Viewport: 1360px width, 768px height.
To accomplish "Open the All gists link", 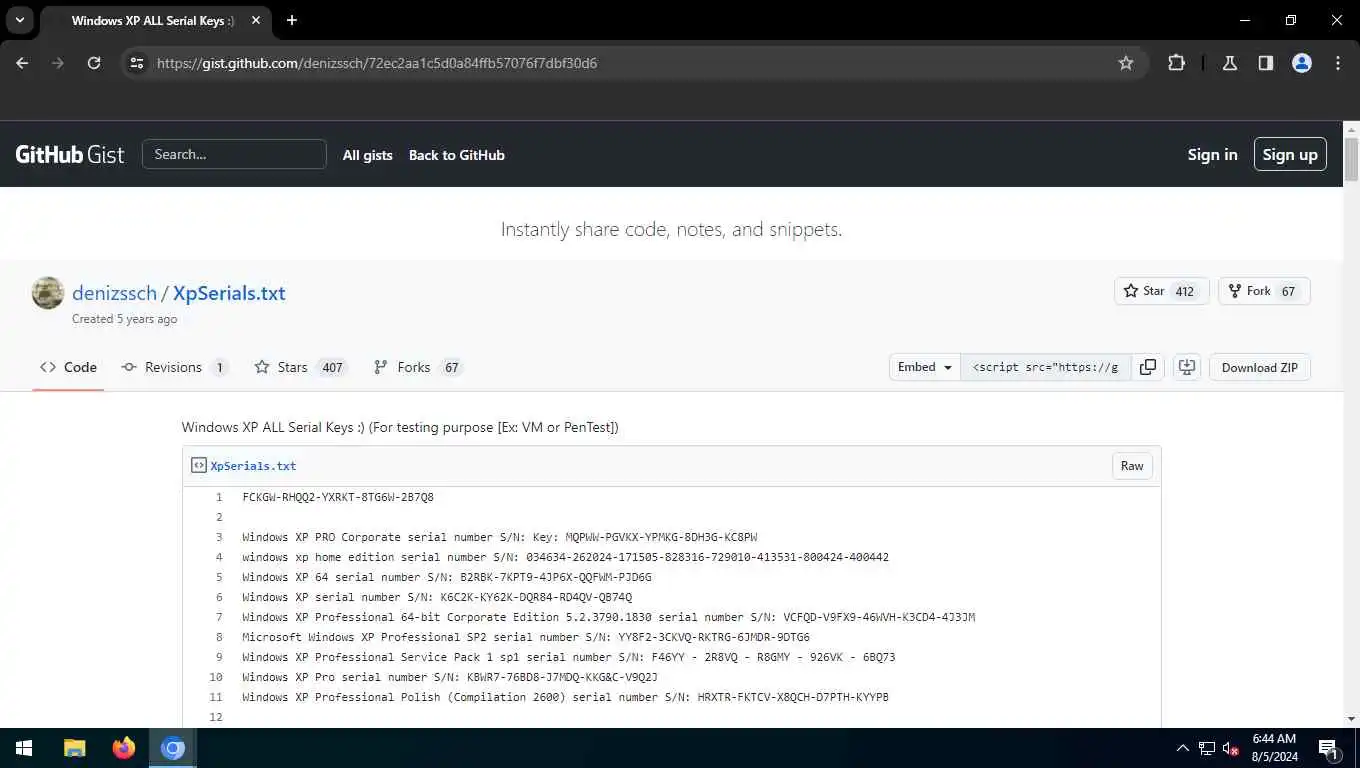I will [x=367, y=155].
